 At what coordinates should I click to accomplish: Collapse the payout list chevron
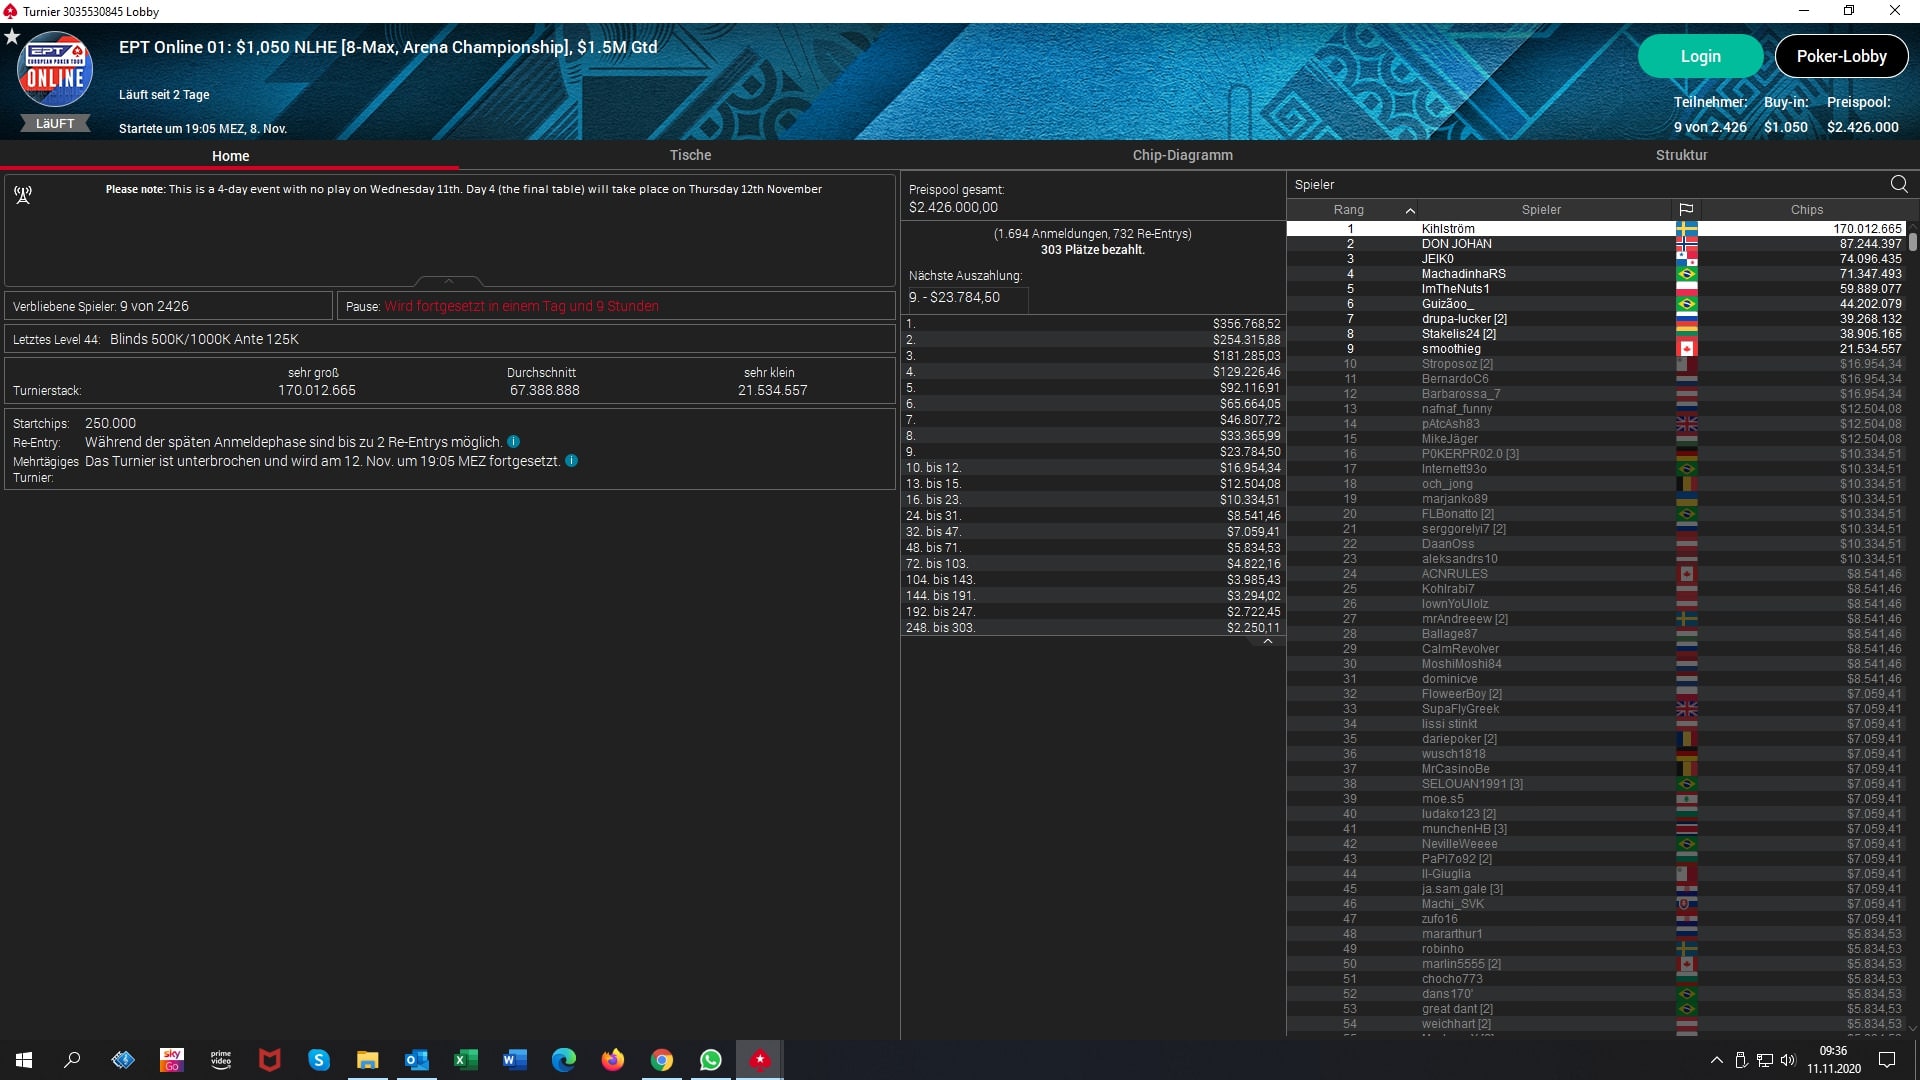click(x=1267, y=642)
